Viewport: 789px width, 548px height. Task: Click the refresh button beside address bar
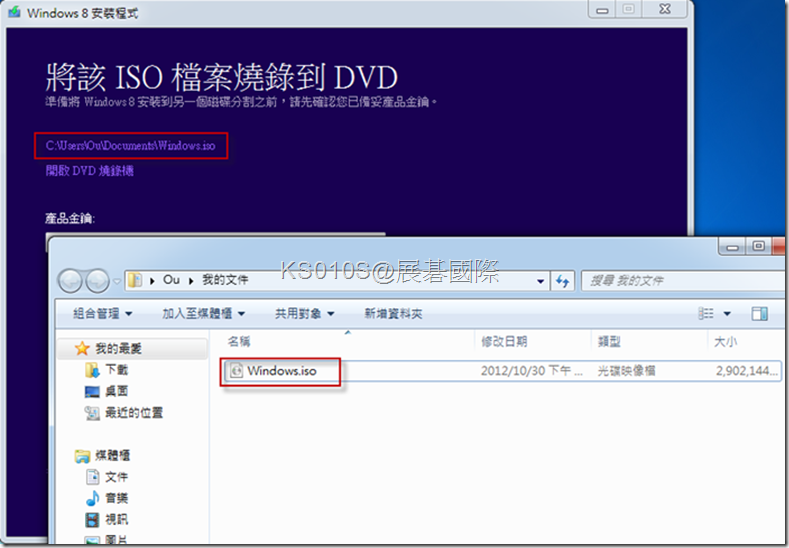pos(563,281)
